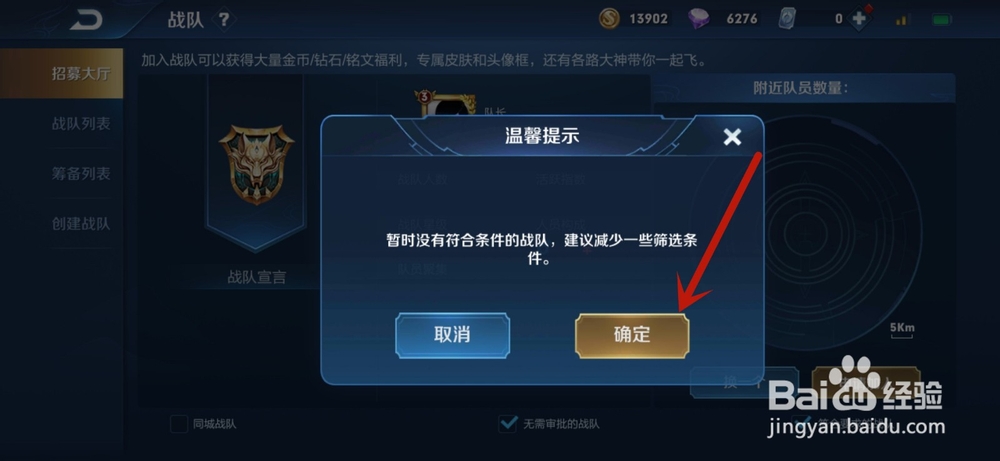Tap the 换一个 button behind dialog
Screen dimensions: 1000x461
(744, 383)
